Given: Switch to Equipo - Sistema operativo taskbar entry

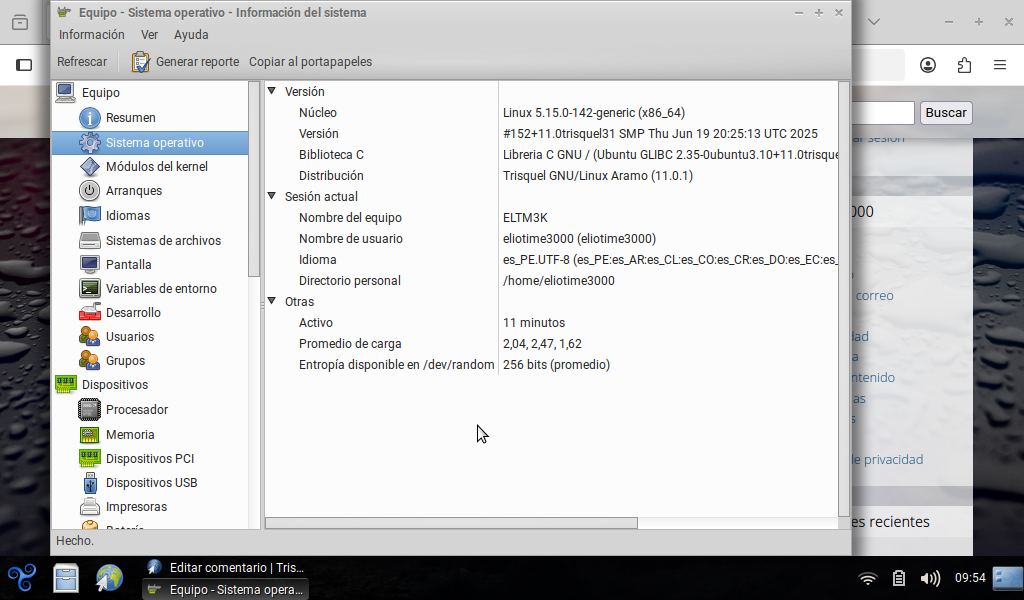Looking at the screenshot, I should click(x=226, y=590).
